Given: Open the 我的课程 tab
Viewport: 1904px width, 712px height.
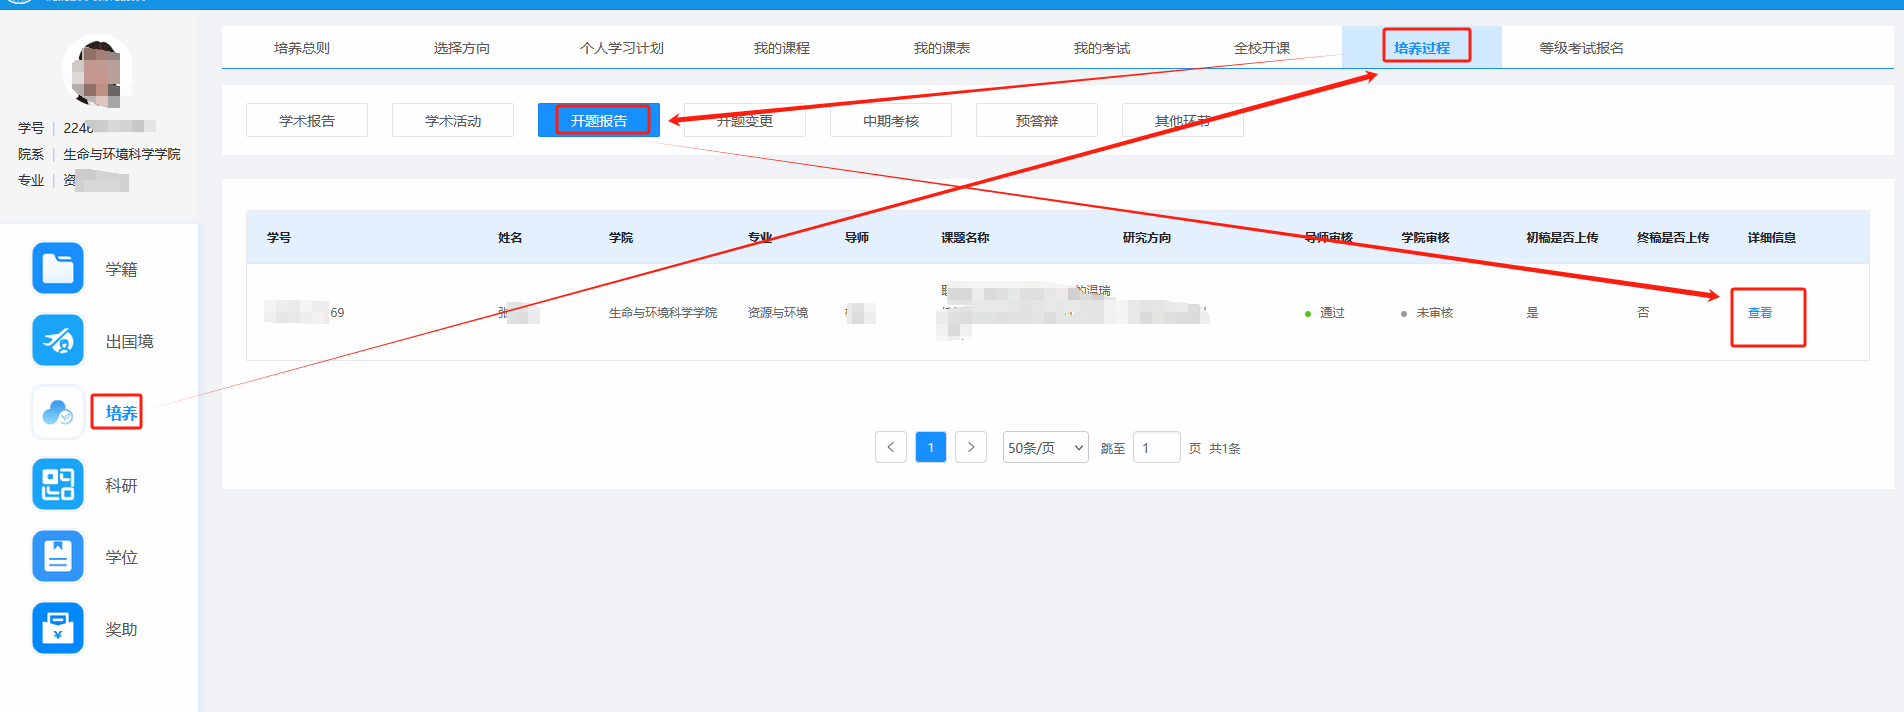Looking at the screenshot, I should [x=781, y=48].
